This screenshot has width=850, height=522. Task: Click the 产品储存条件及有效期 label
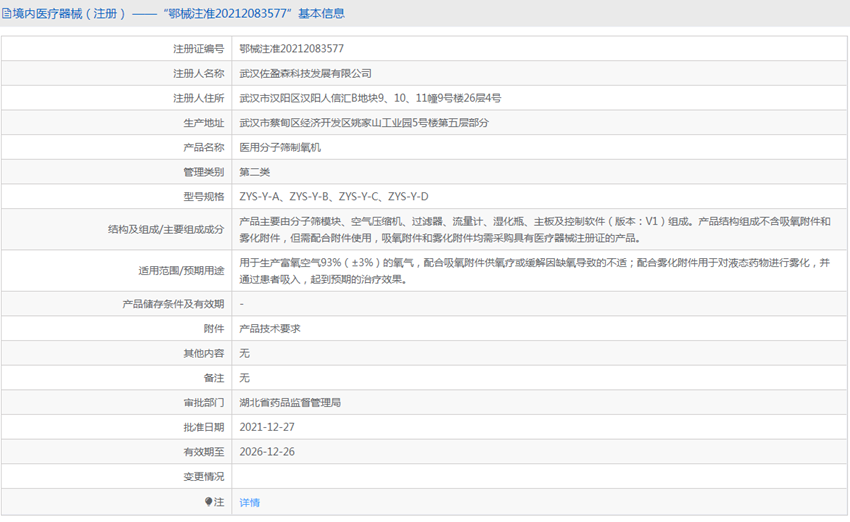click(x=173, y=304)
